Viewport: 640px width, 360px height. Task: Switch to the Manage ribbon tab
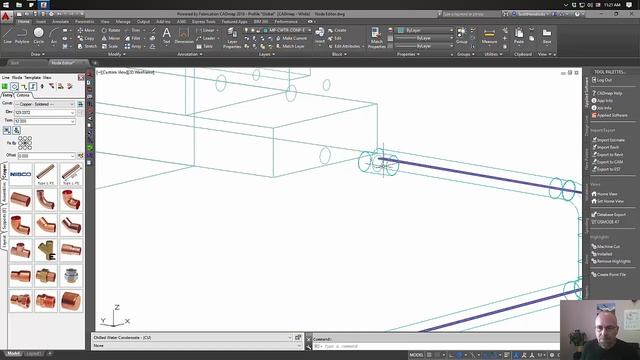pos(123,22)
